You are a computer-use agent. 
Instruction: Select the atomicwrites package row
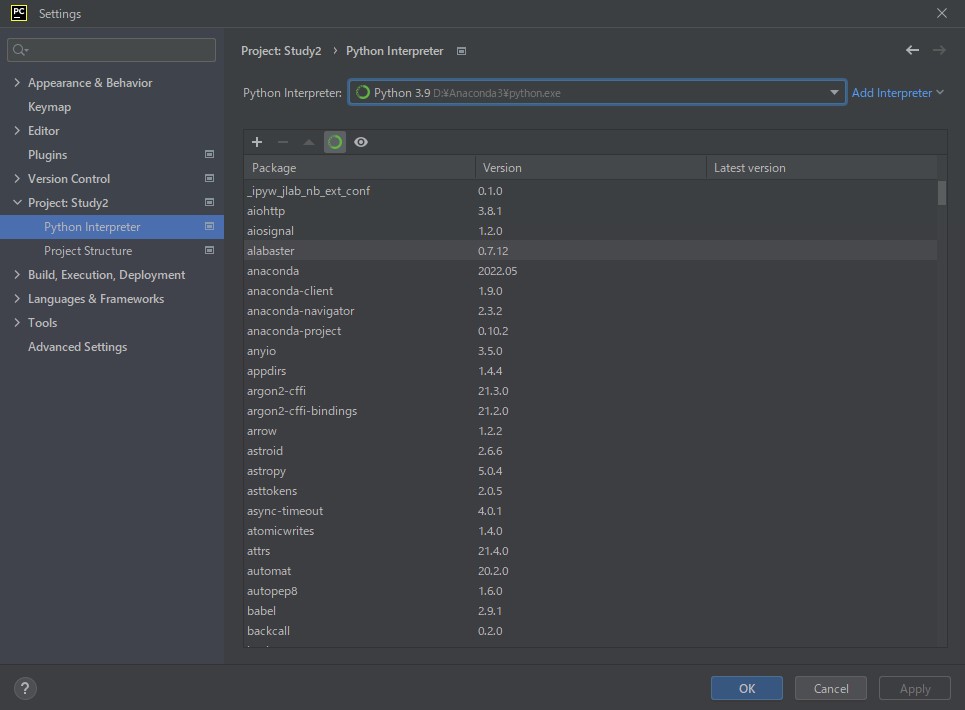point(591,530)
